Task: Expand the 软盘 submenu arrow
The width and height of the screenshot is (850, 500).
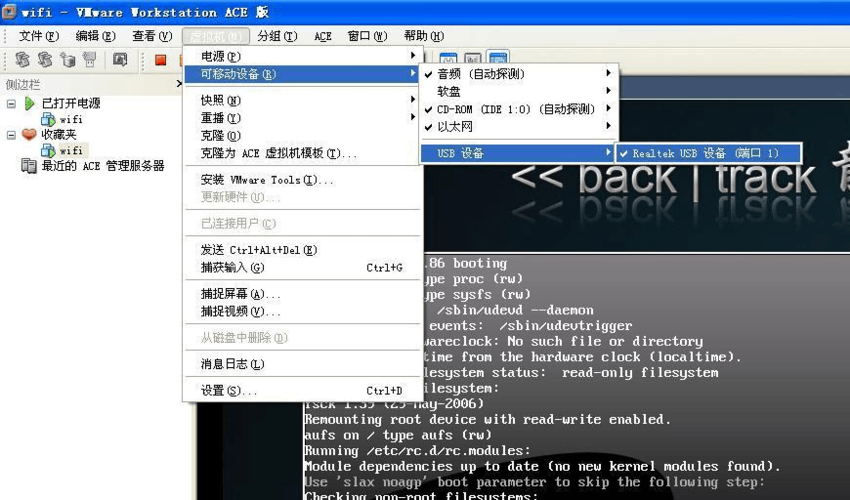Action: pyautogui.click(x=608, y=91)
